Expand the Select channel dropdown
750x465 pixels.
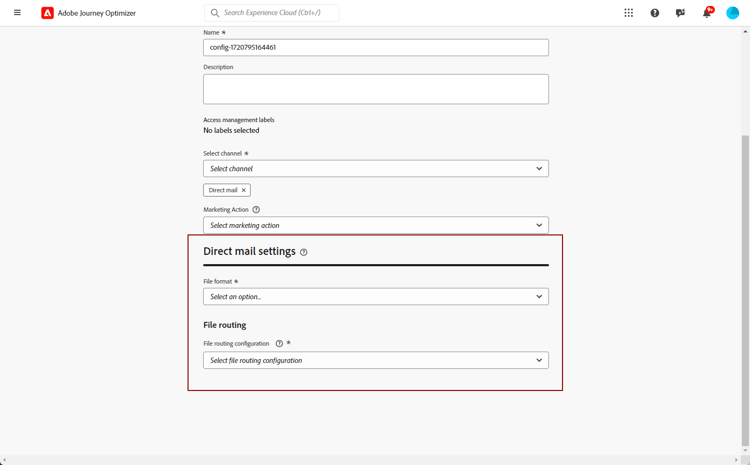point(375,169)
